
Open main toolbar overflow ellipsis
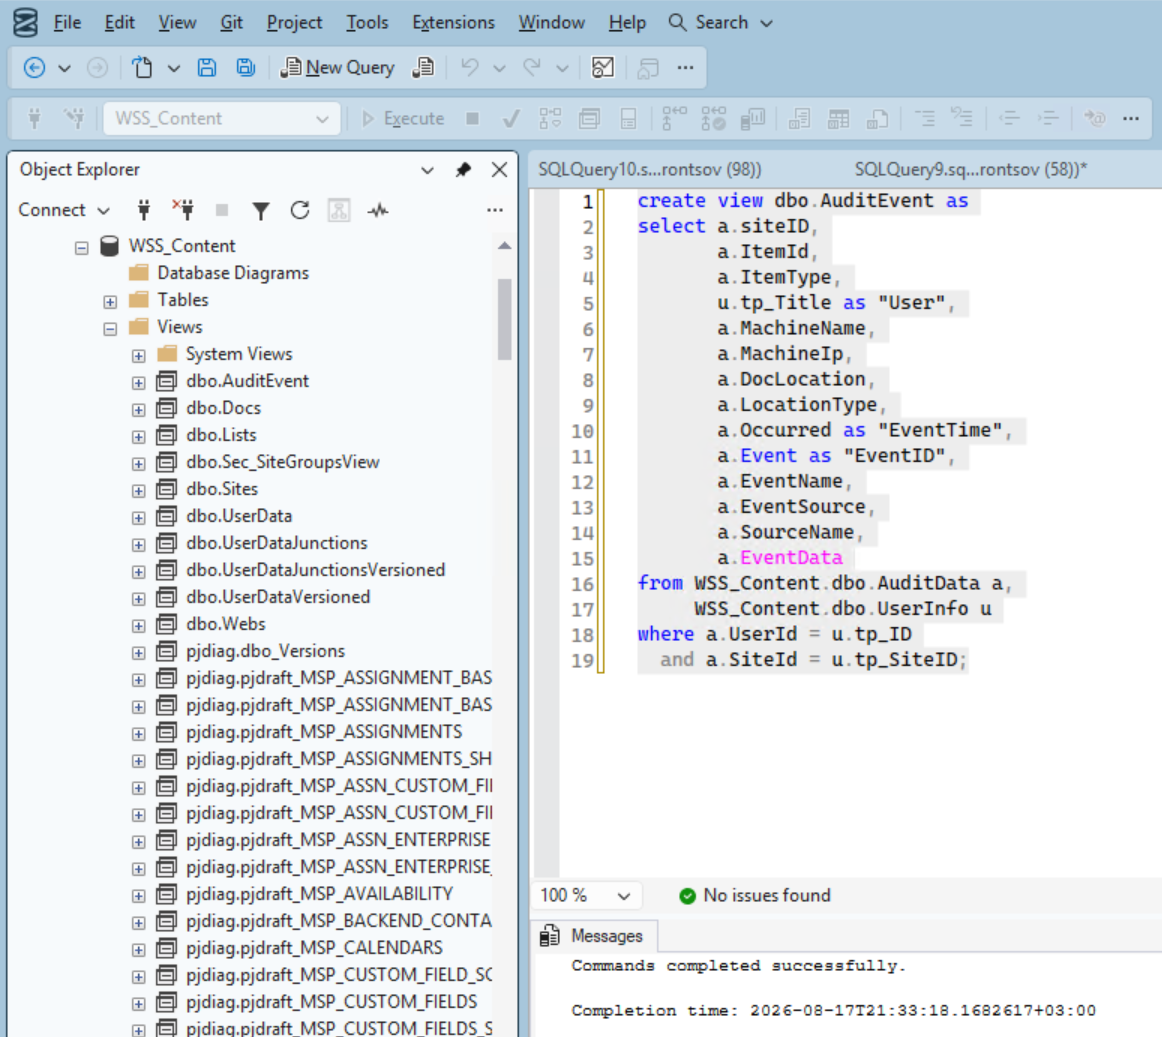(685, 67)
